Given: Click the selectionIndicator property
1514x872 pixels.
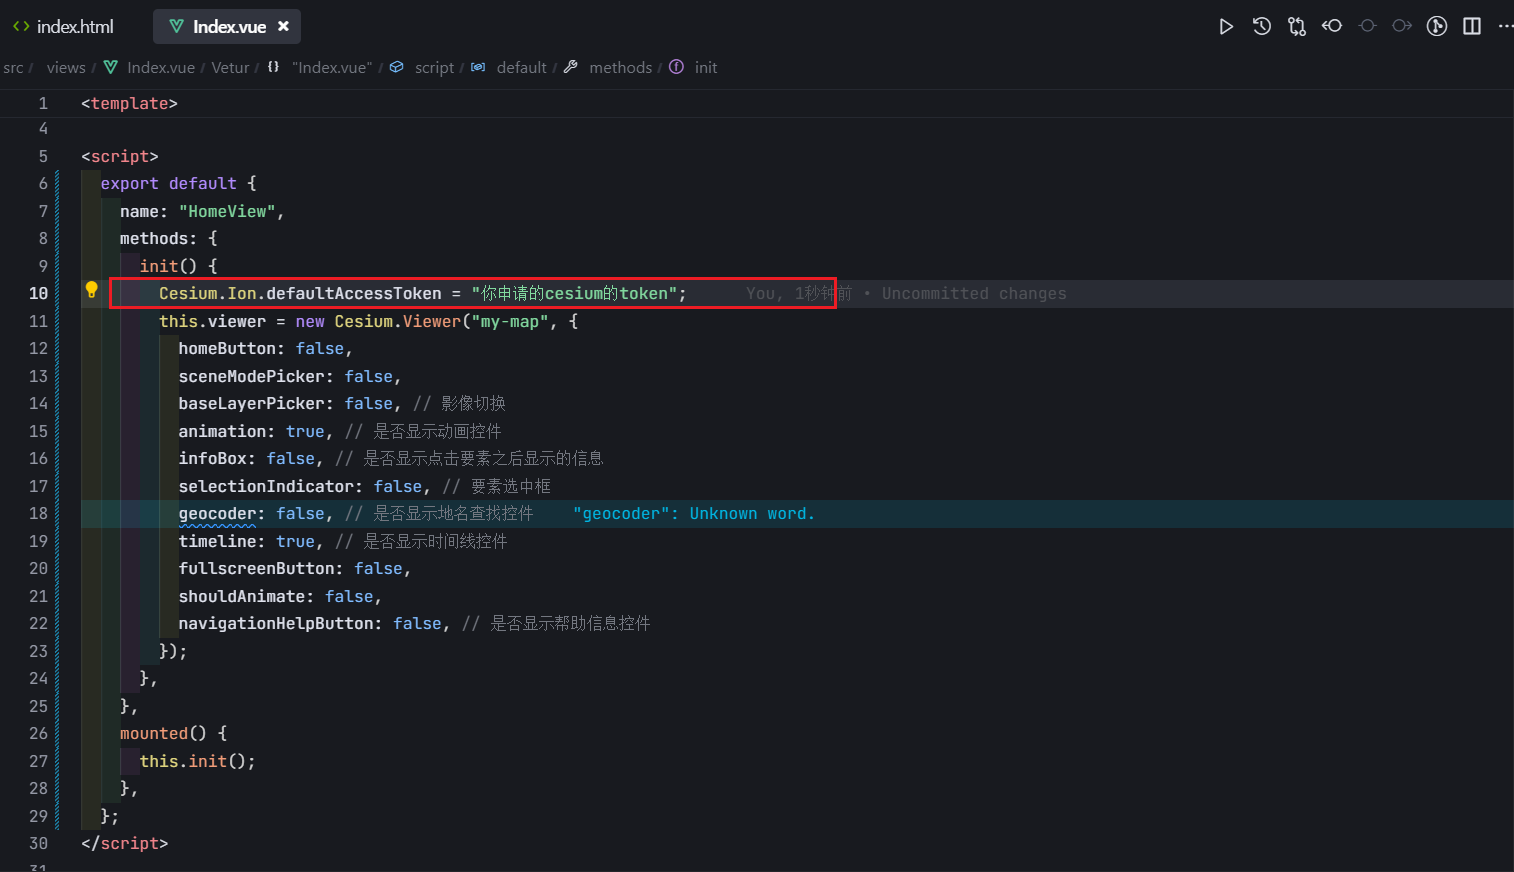Looking at the screenshot, I should point(266,487).
